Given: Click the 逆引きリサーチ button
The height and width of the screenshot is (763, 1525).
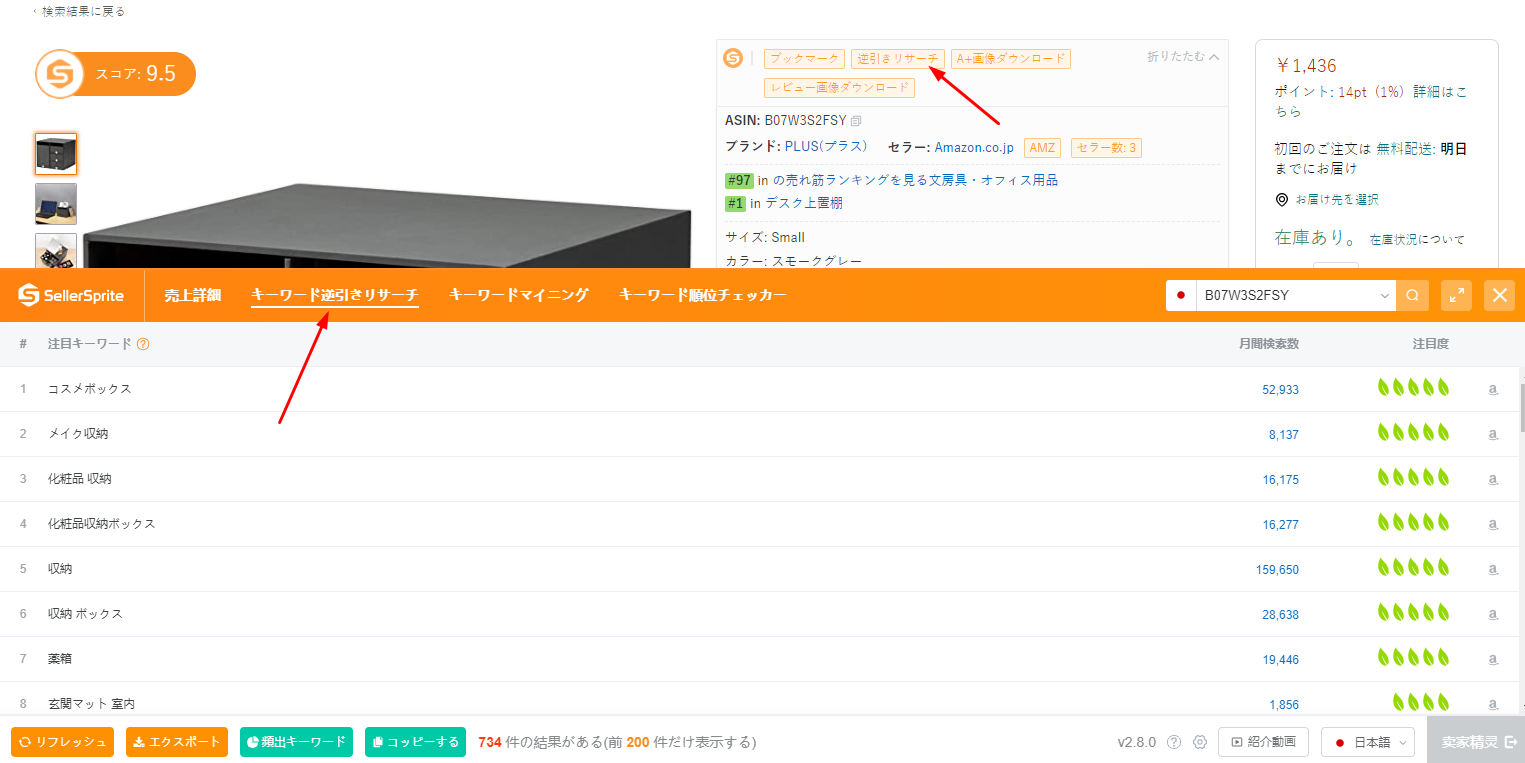Looking at the screenshot, I should coord(898,59).
